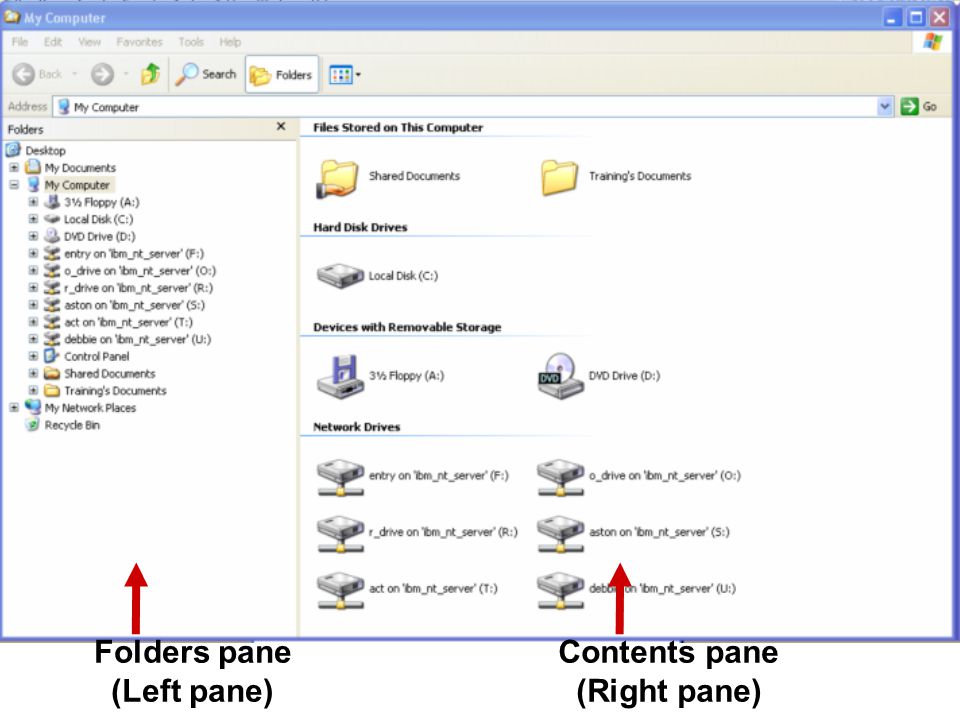Select entry on ibm_nt_server (F:) in tree
960x720 pixels.
click(134, 253)
